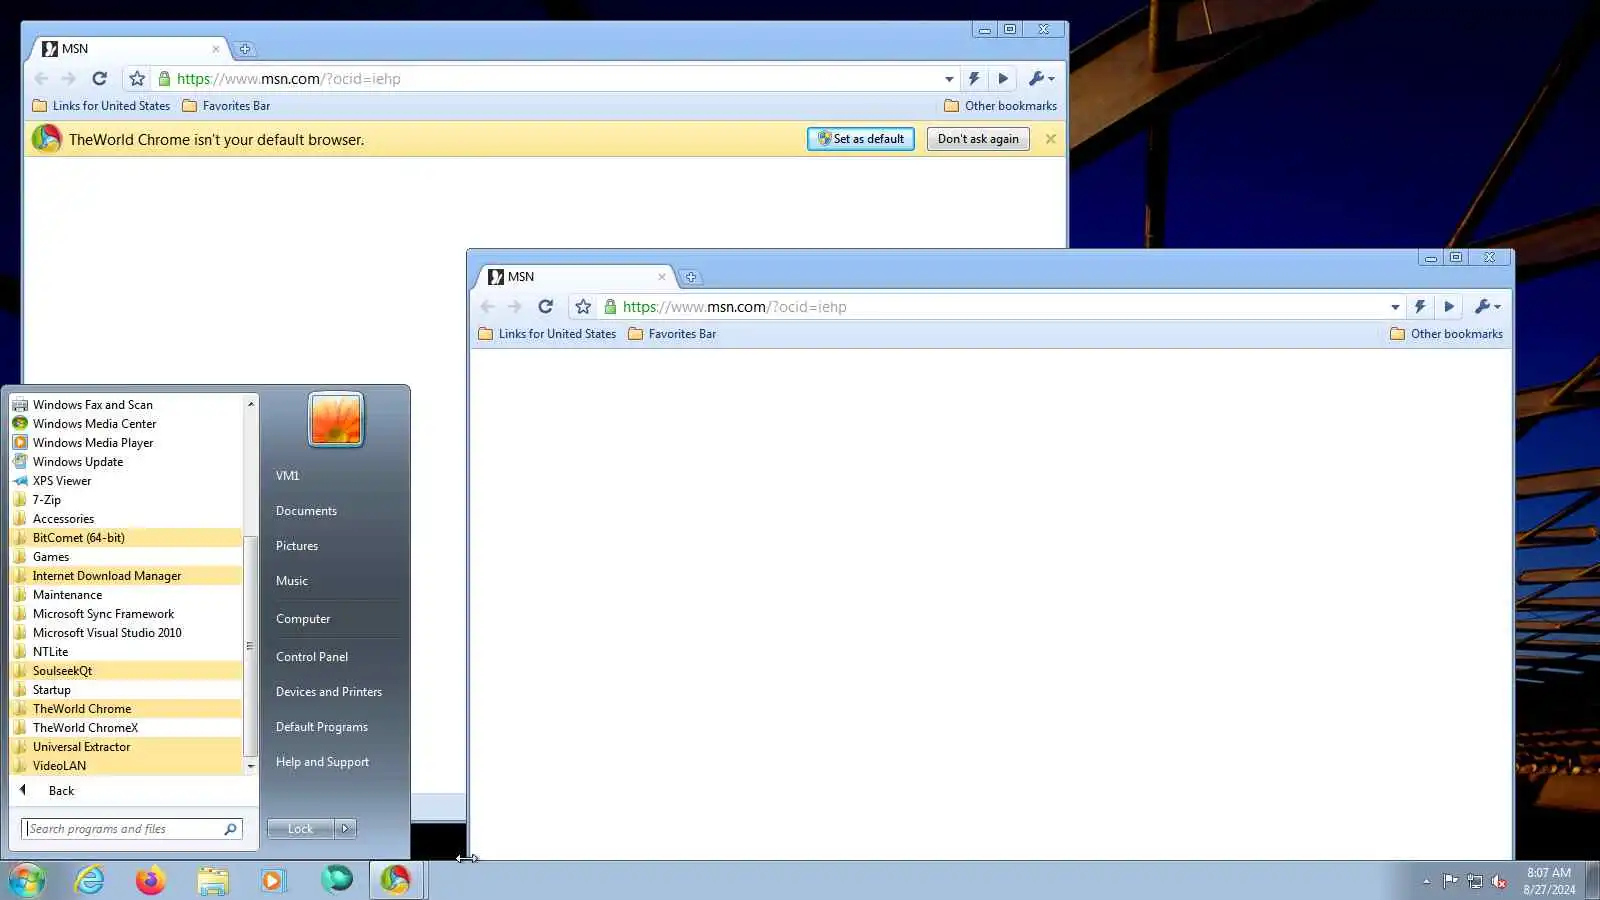Open address bar dropdown in back window
The image size is (1600, 900).
pos(949,79)
